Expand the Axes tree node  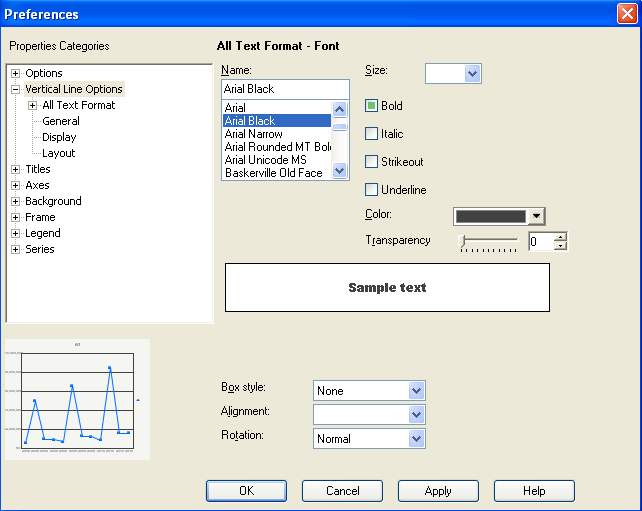pyautogui.click(x=16, y=185)
